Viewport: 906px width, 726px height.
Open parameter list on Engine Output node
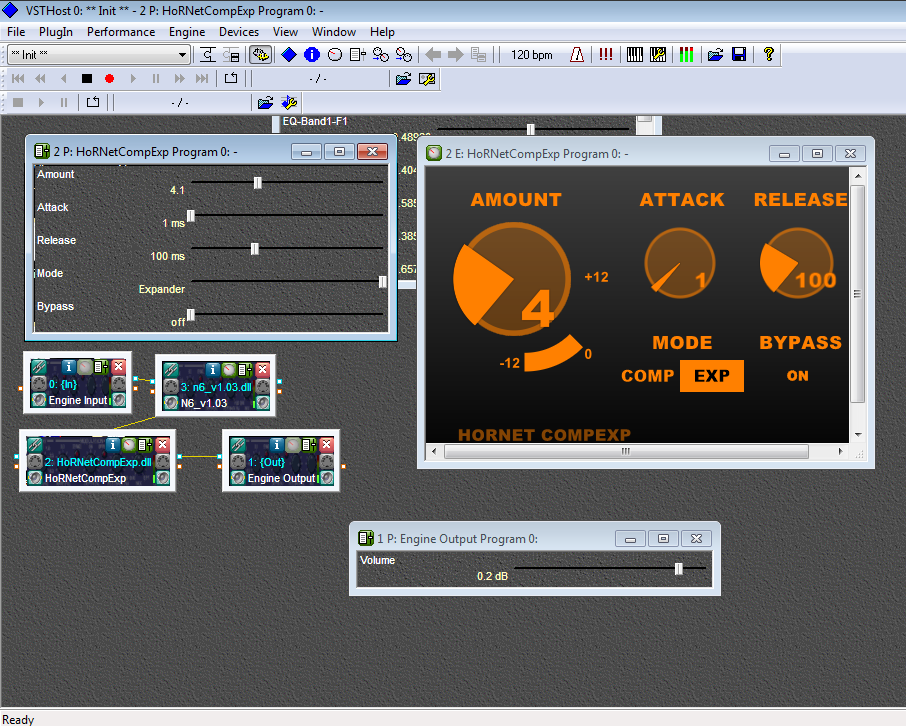click(x=309, y=444)
